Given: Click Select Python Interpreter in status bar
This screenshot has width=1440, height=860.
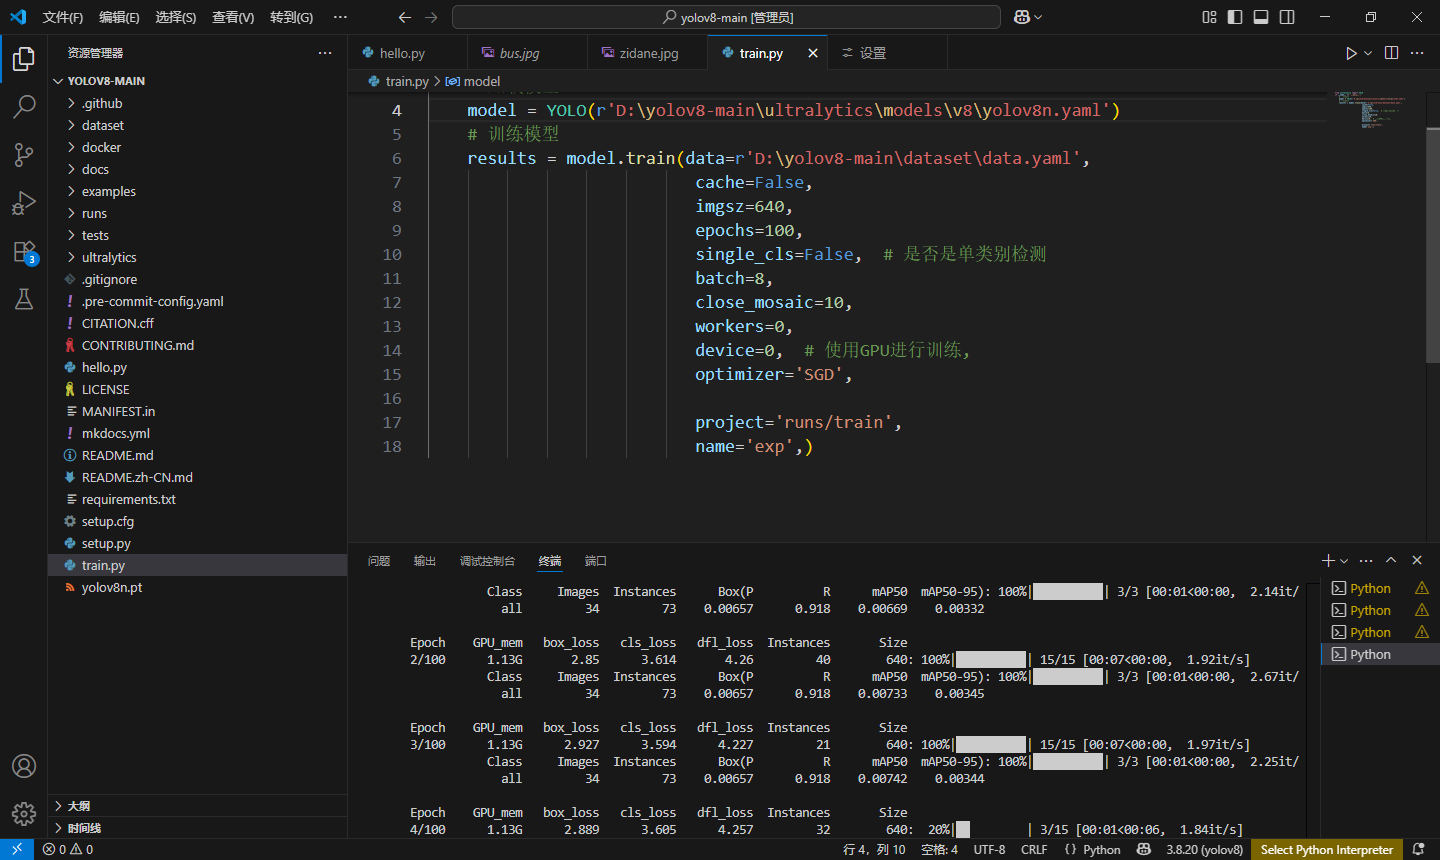Looking at the screenshot, I should [1326, 849].
